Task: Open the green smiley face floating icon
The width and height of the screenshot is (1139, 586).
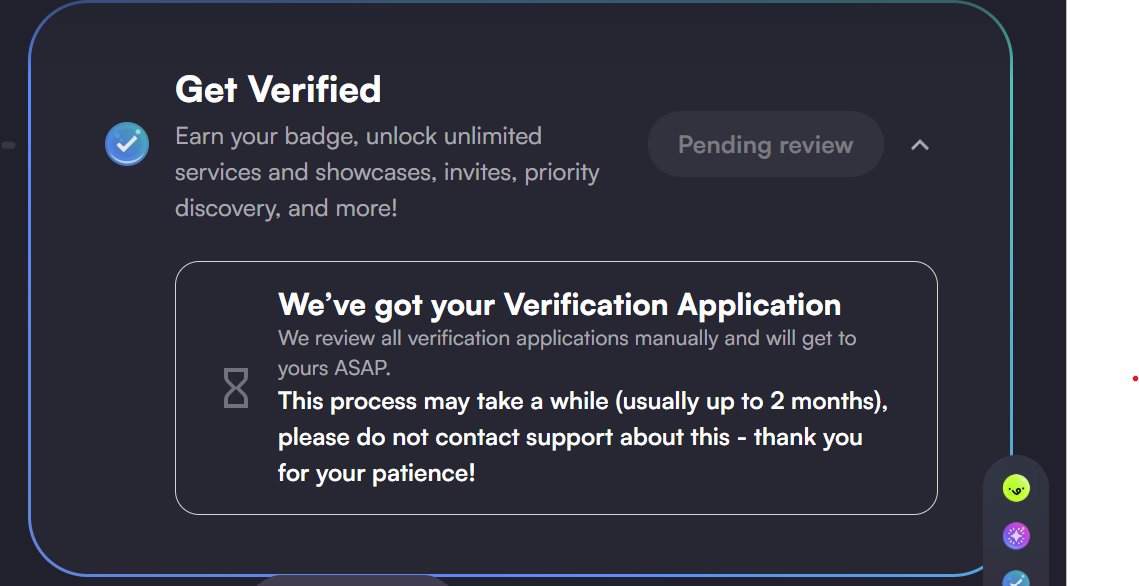Action: (1016, 488)
